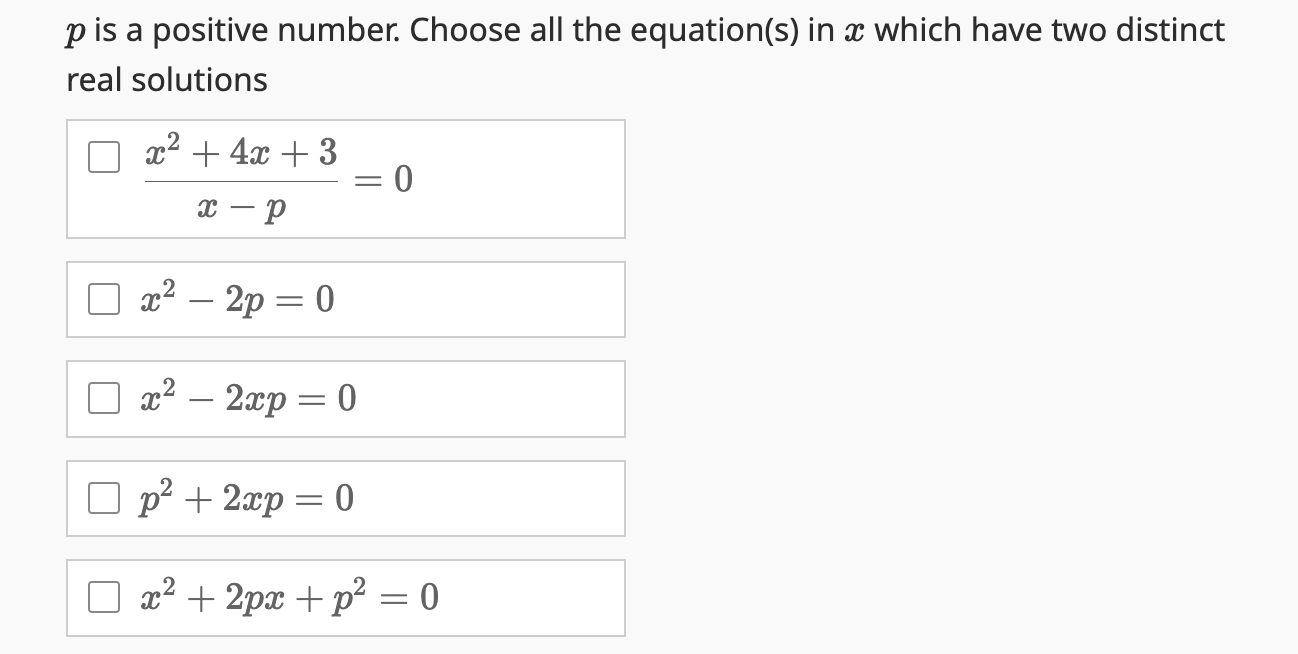Click the word 'distinct' in the prompt
The image size is (1298, 654).
(1172, 30)
